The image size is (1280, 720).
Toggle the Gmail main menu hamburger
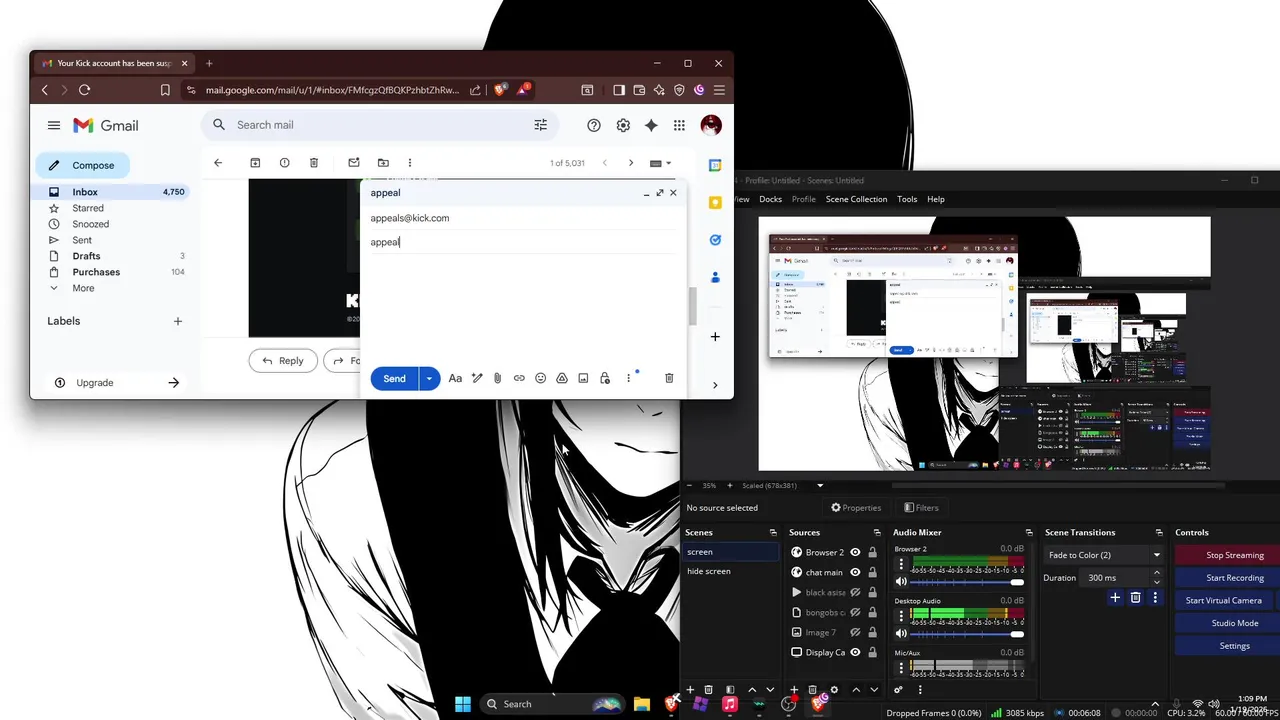coord(54,125)
